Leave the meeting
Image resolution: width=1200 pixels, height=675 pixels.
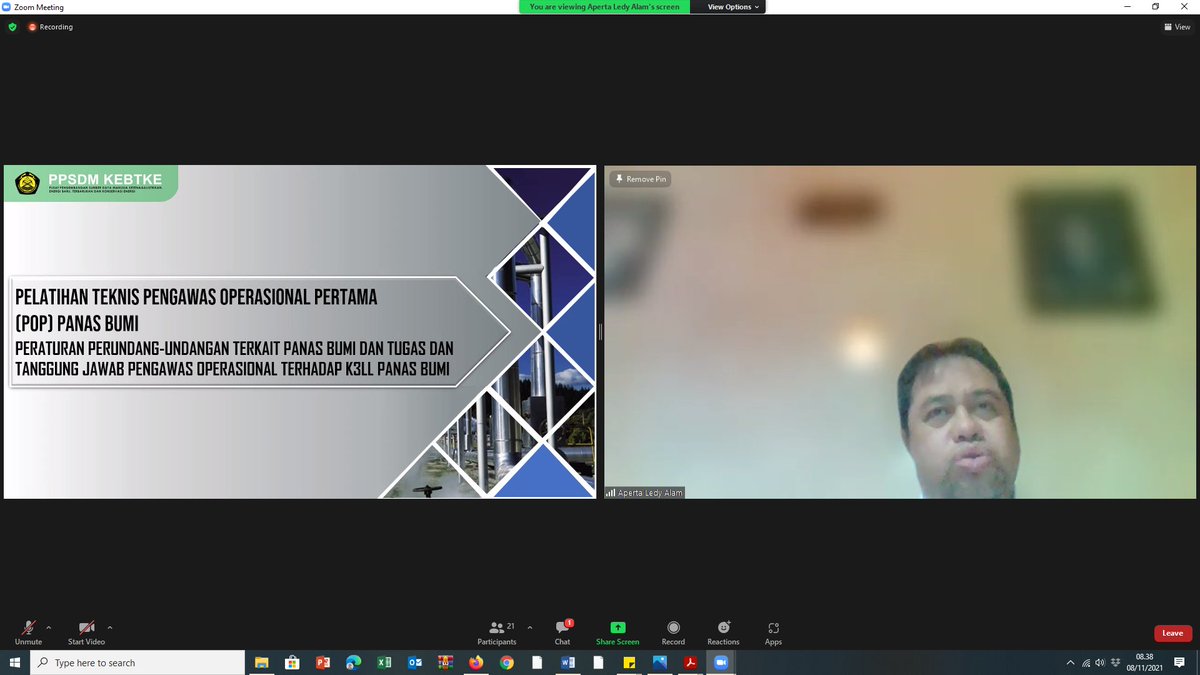[x=1173, y=633]
